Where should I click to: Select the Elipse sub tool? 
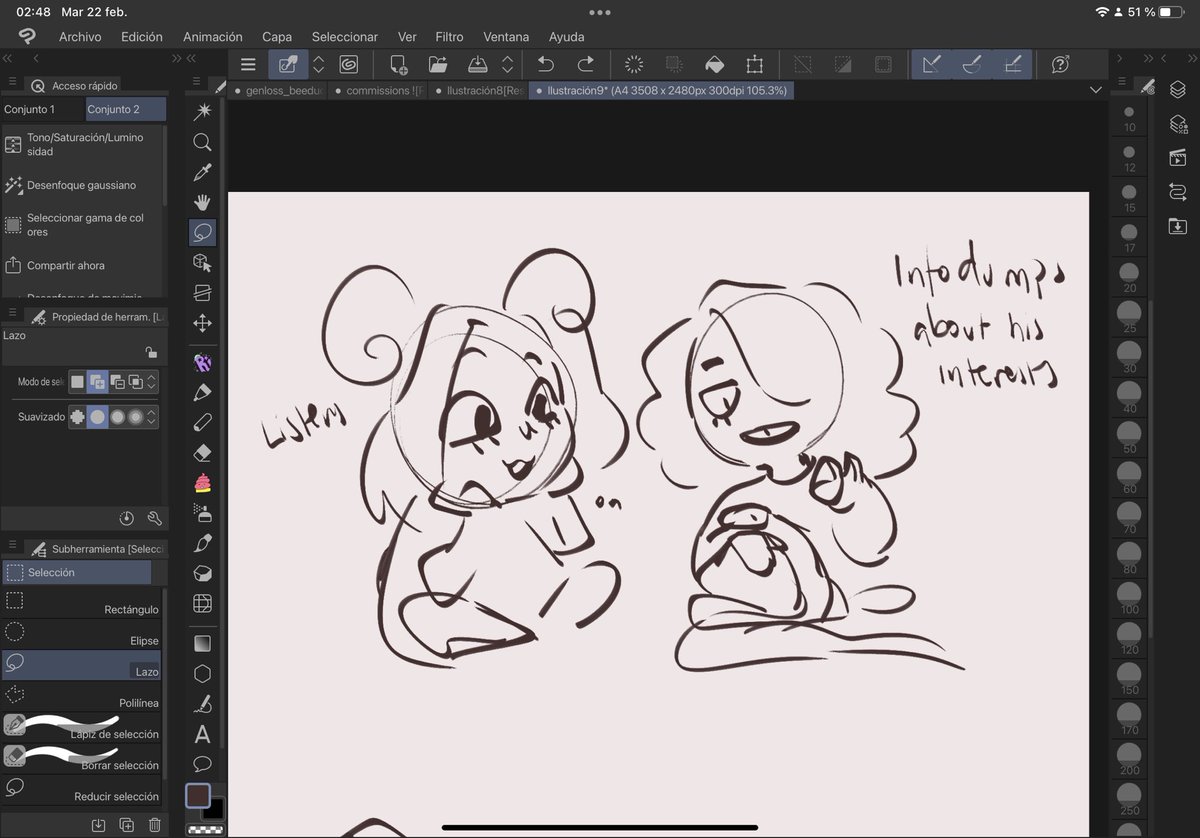click(82, 633)
